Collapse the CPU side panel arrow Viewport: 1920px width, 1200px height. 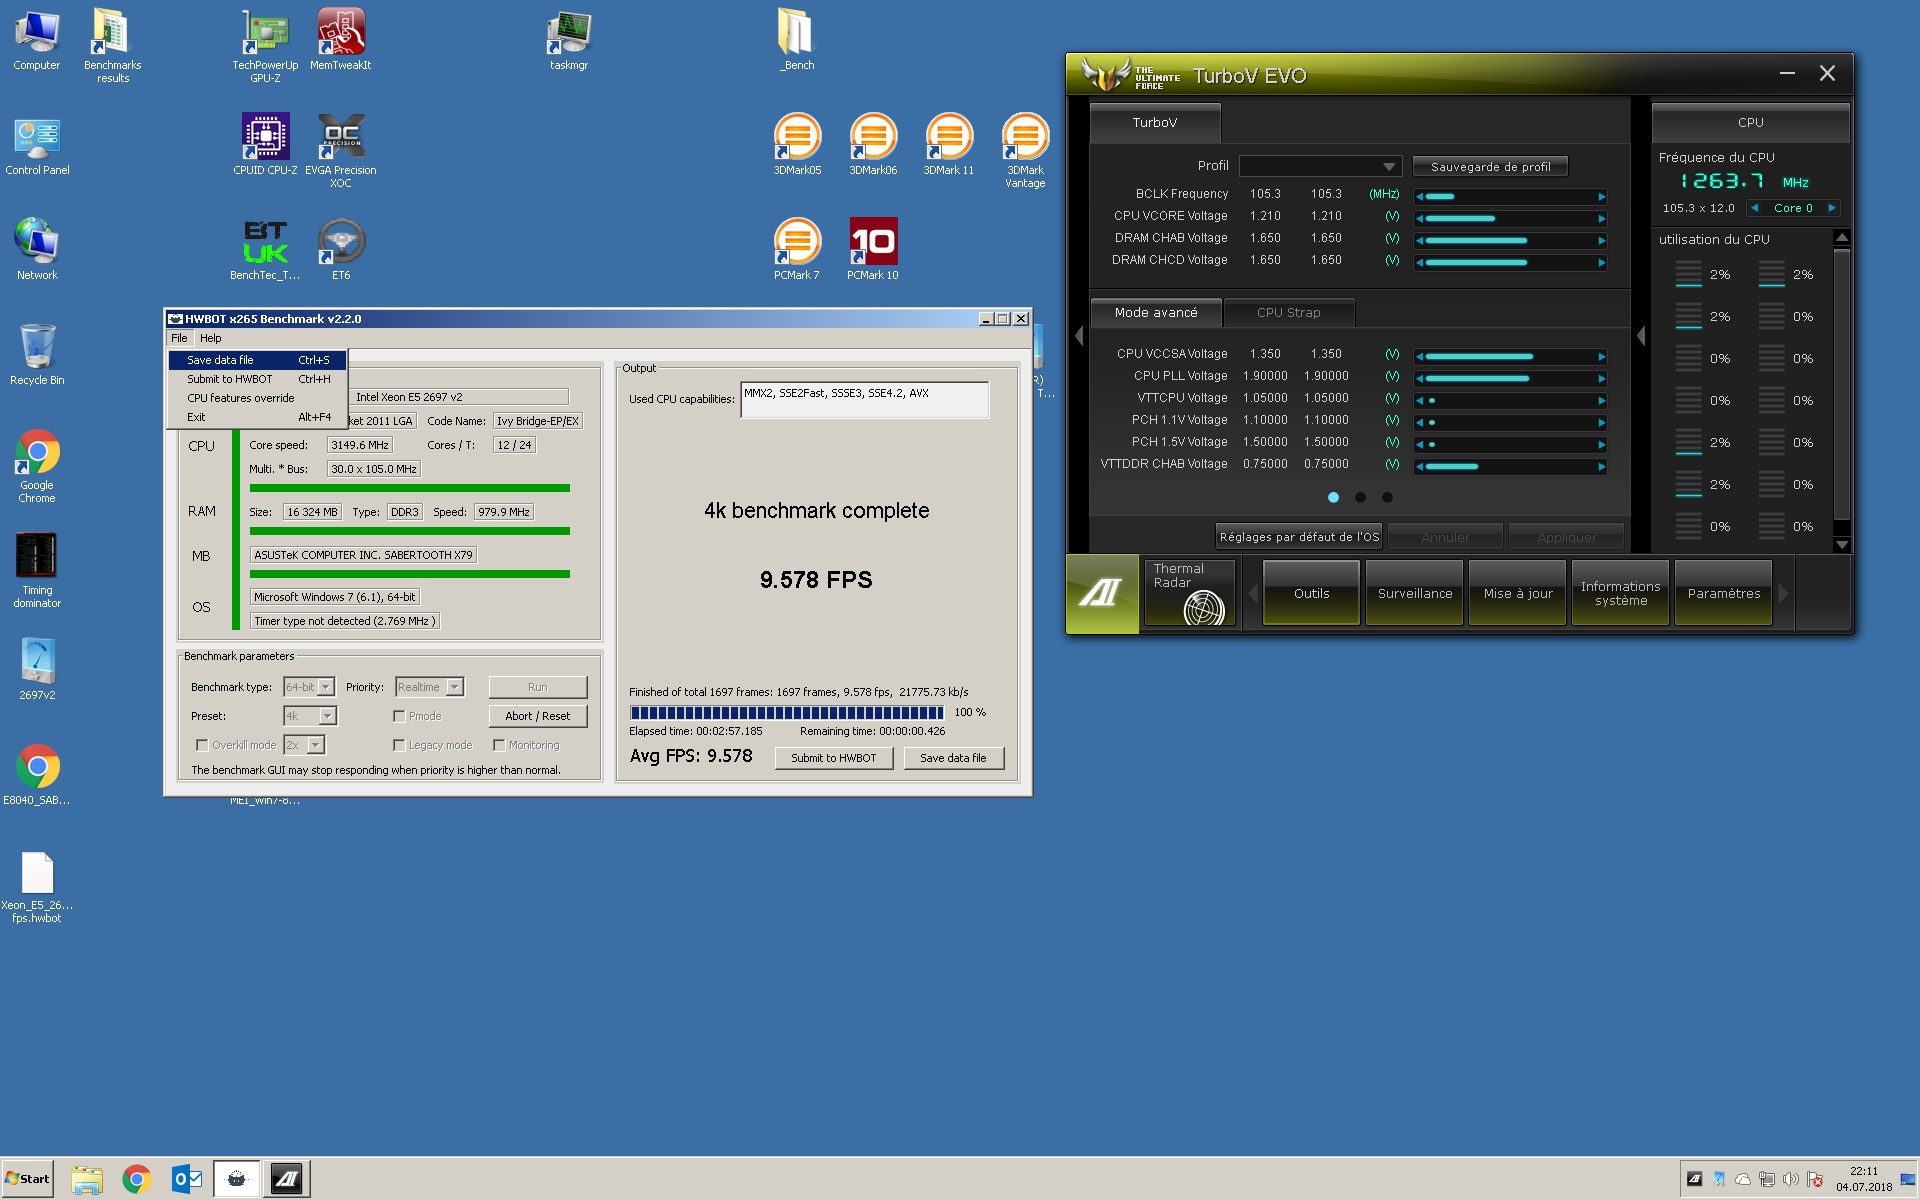[x=1641, y=337]
